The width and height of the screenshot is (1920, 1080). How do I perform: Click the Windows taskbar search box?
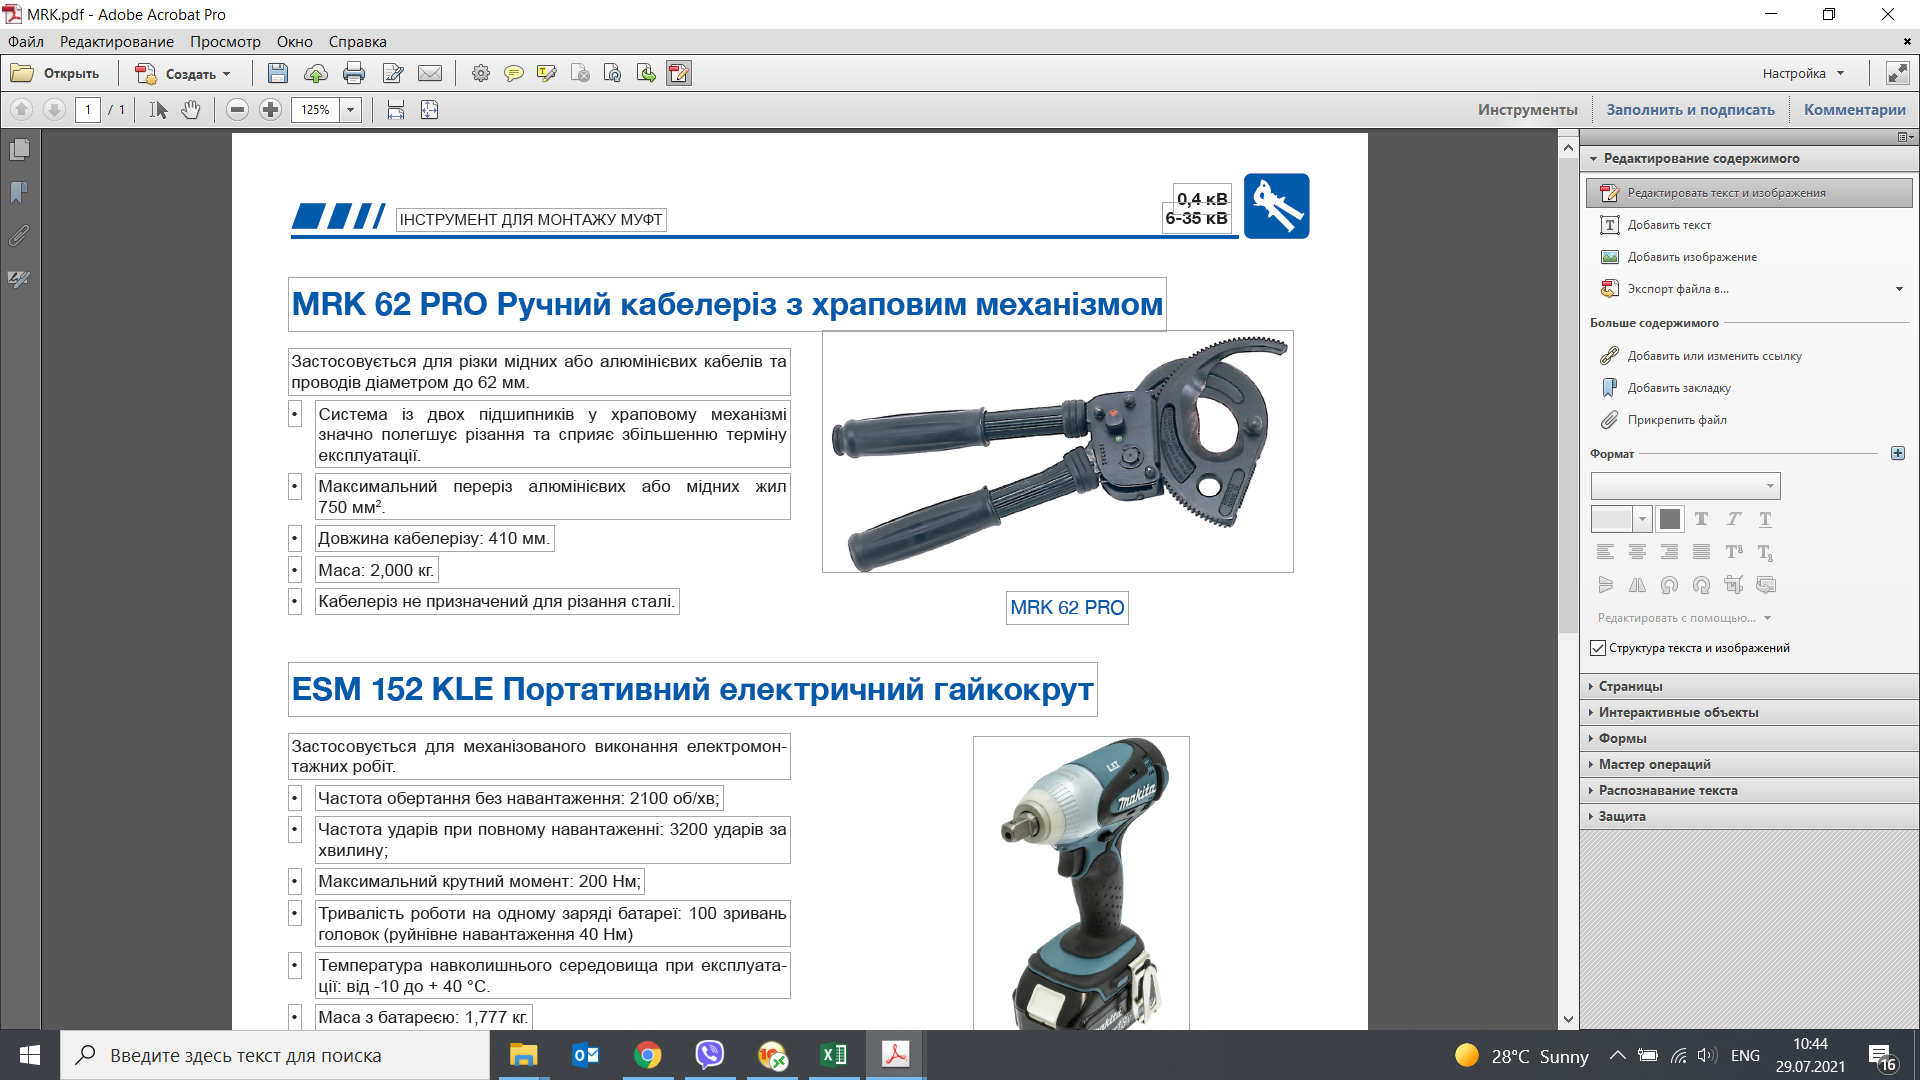(275, 1055)
